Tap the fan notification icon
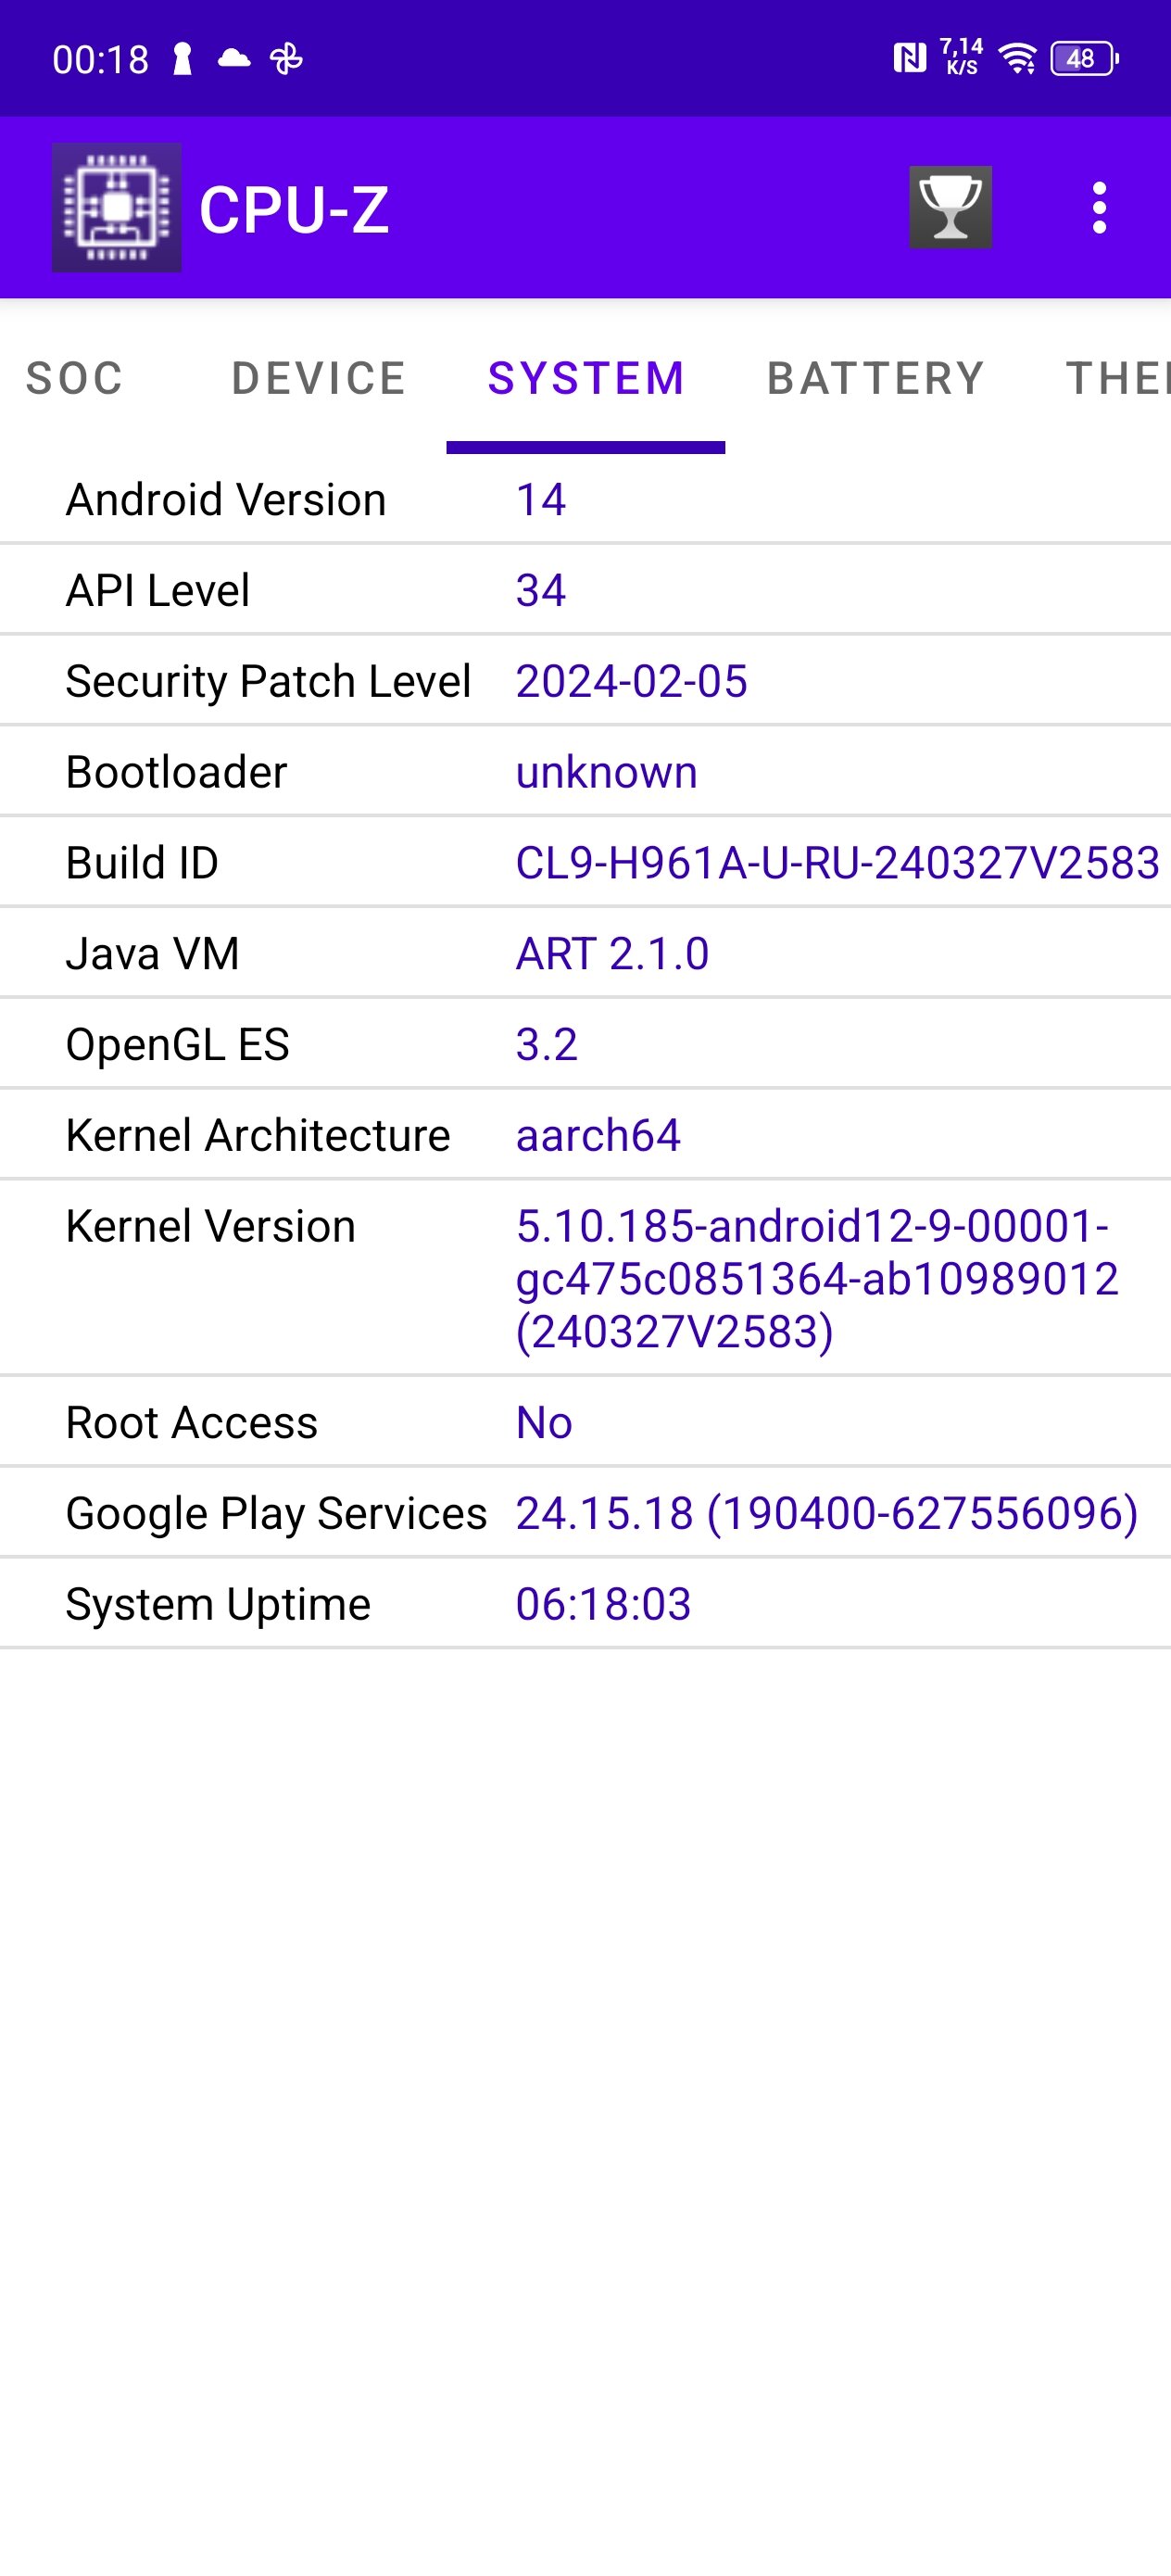The height and width of the screenshot is (2576, 1171). [286, 58]
